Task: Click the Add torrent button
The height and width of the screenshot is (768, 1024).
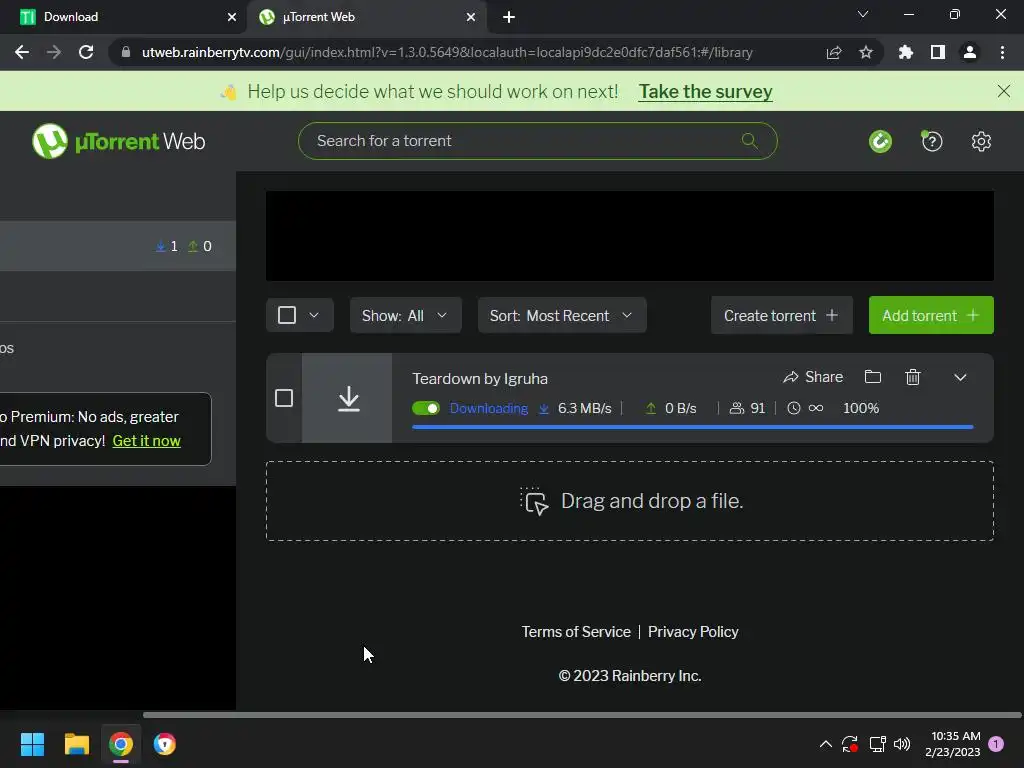Action: click(931, 315)
